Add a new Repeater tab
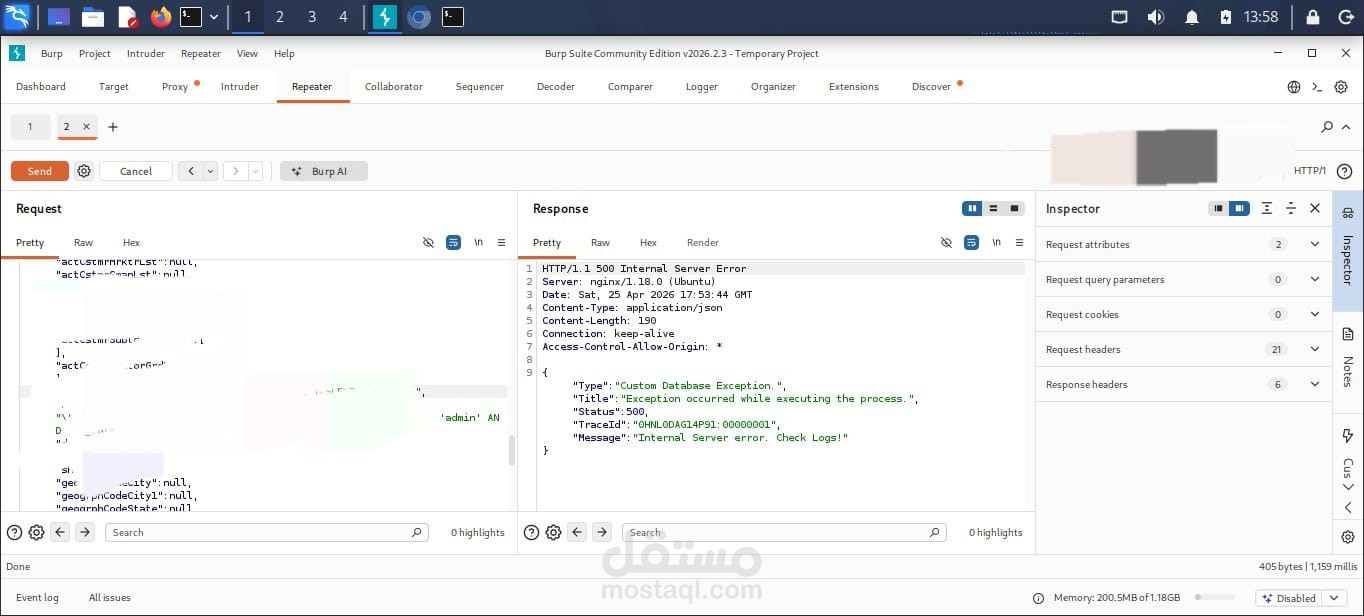The width and height of the screenshot is (1364, 616). tap(113, 127)
